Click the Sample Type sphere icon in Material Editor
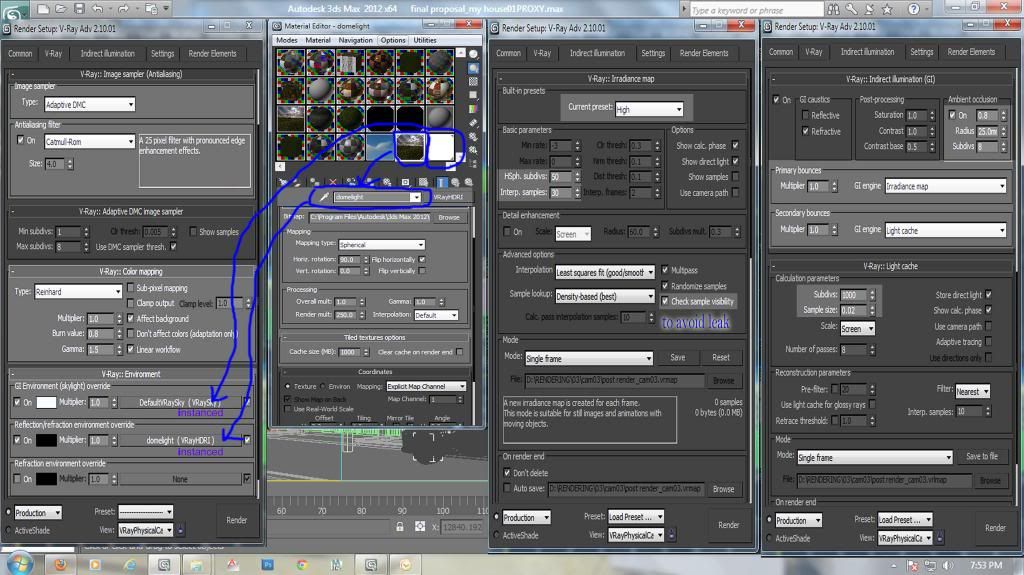Image resolution: width=1024 pixels, height=575 pixels. 473,54
